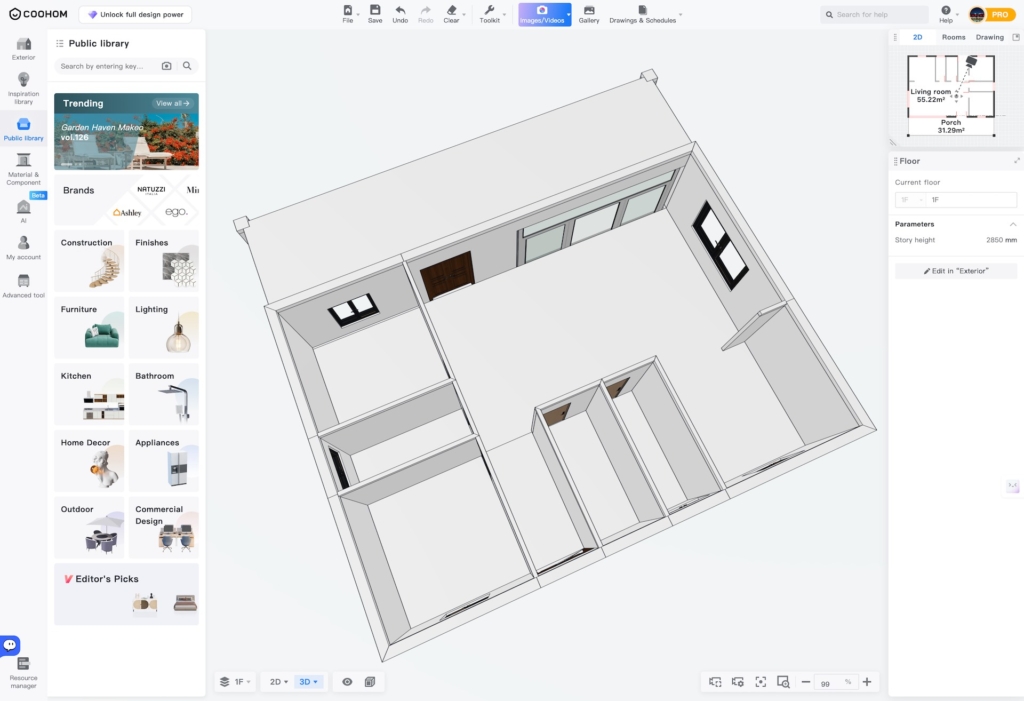This screenshot has height=701, width=1024.
Task: Collapse the Parameters section chevron
Action: click(x=1012, y=224)
